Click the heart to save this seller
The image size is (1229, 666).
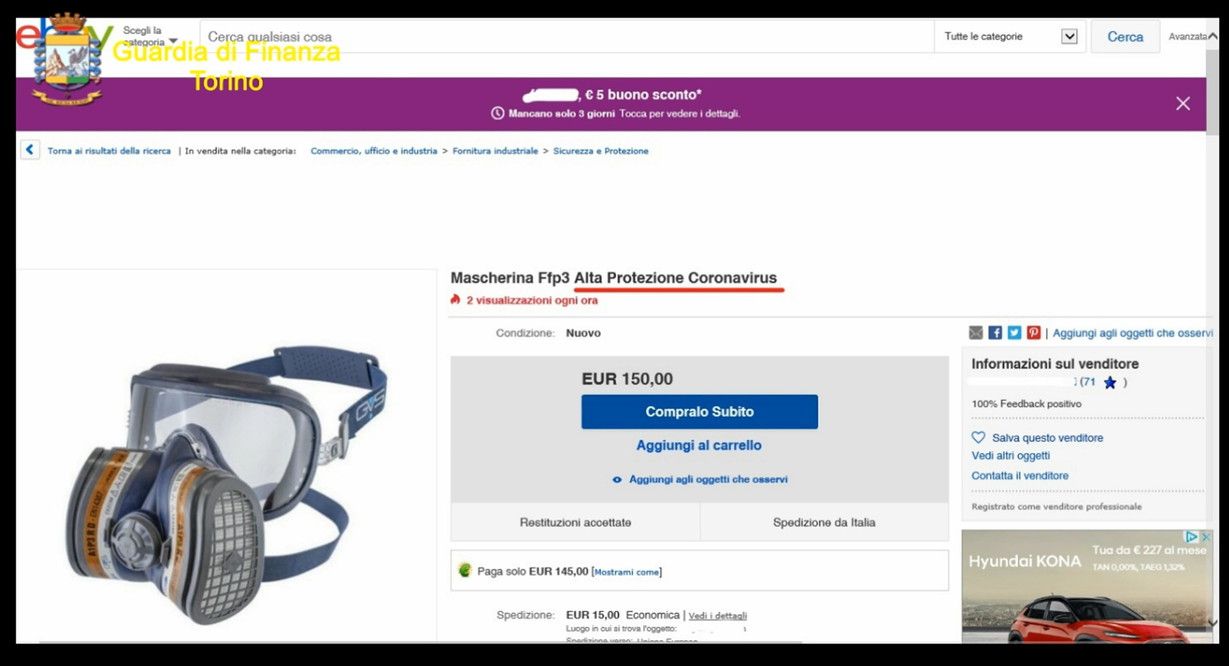[x=979, y=438]
